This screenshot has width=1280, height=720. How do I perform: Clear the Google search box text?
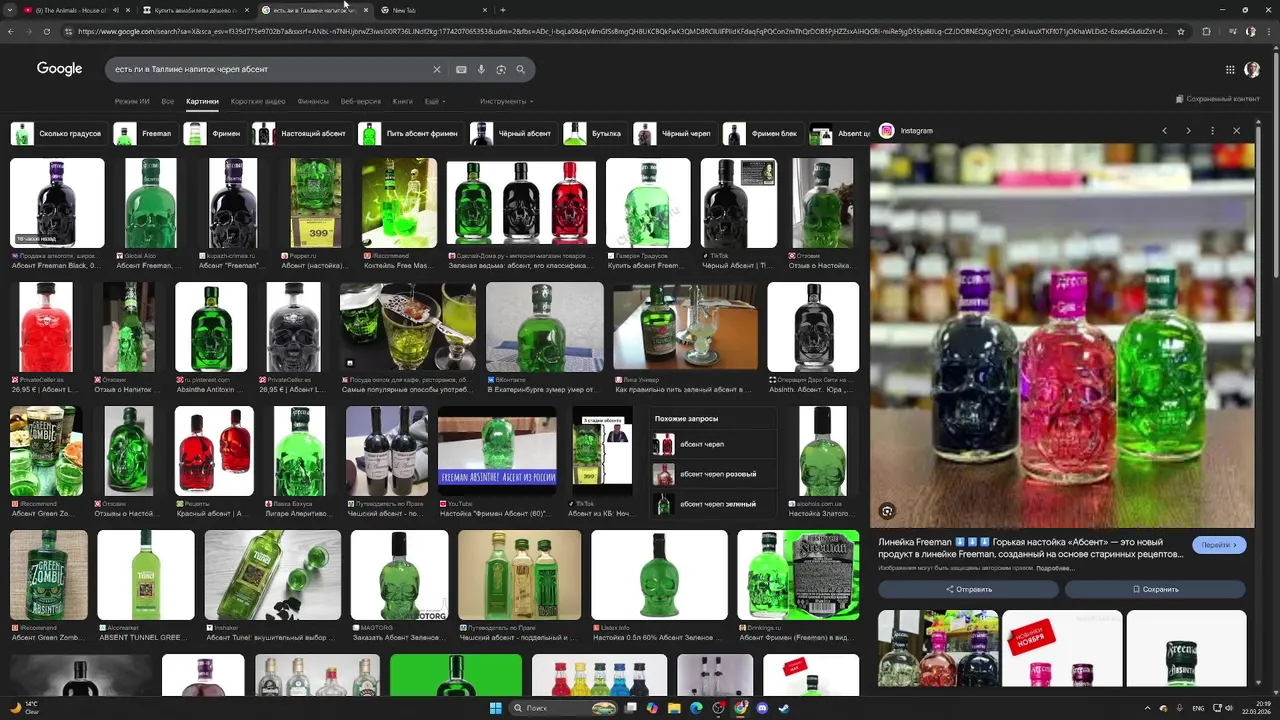click(x=436, y=70)
